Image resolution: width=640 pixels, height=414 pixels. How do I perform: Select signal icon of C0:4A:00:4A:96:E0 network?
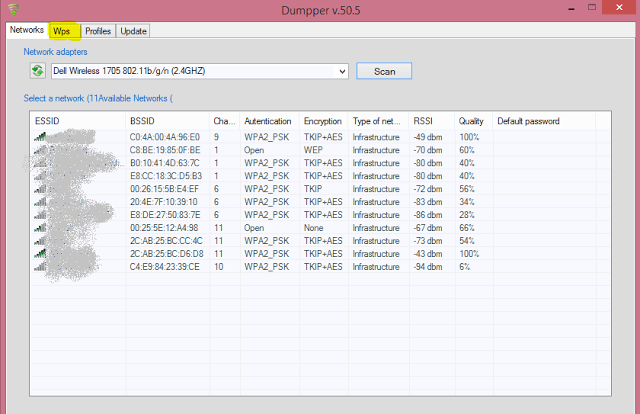click(40, 136)
